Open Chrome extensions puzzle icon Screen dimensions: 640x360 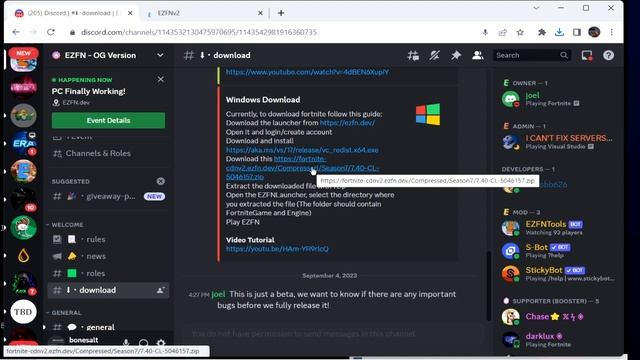(x=542, y=32)
